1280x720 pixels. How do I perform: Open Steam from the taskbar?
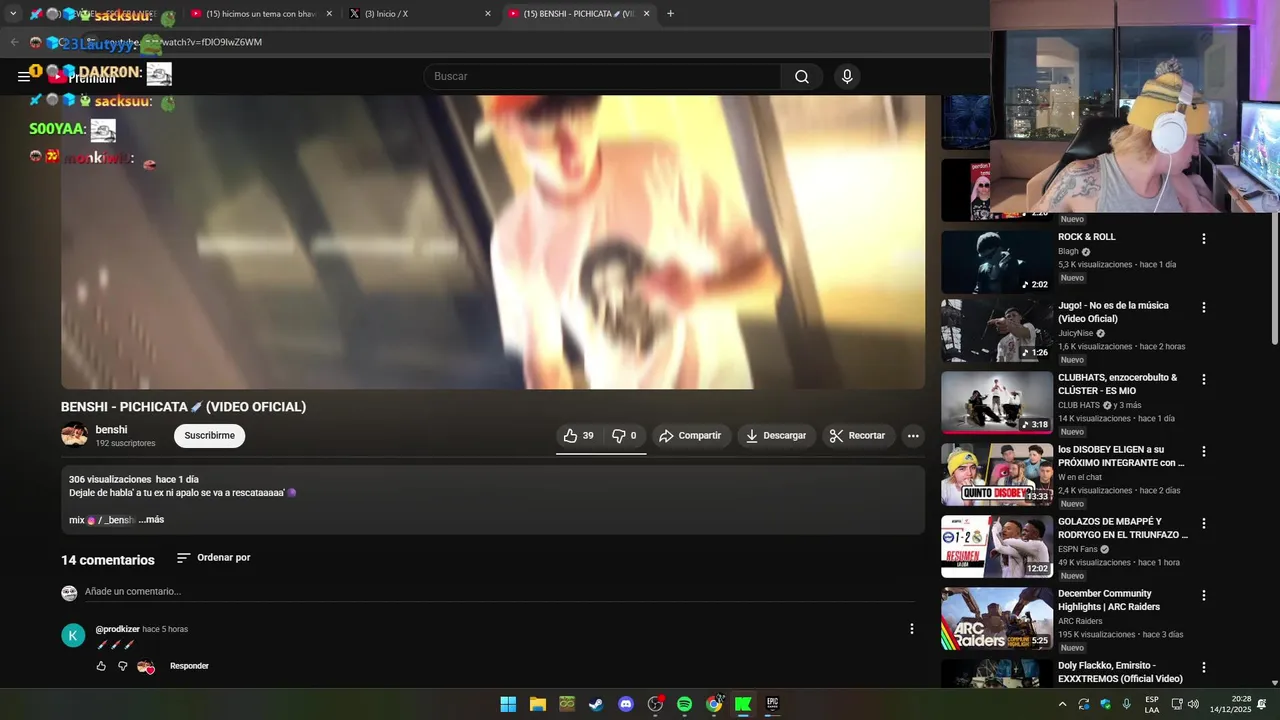[x=596, y=704]
